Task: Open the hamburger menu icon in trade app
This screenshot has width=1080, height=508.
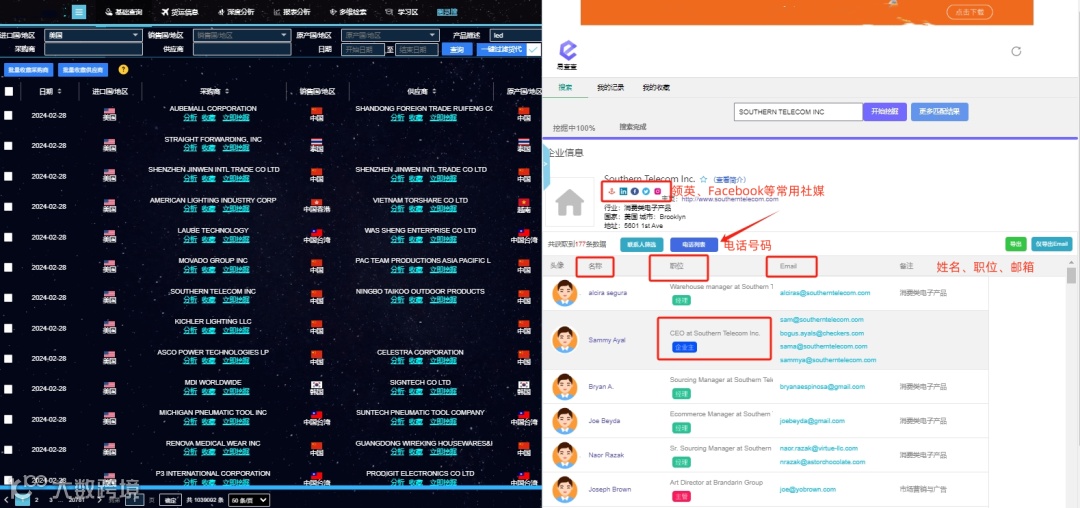Action: [79, 12]
